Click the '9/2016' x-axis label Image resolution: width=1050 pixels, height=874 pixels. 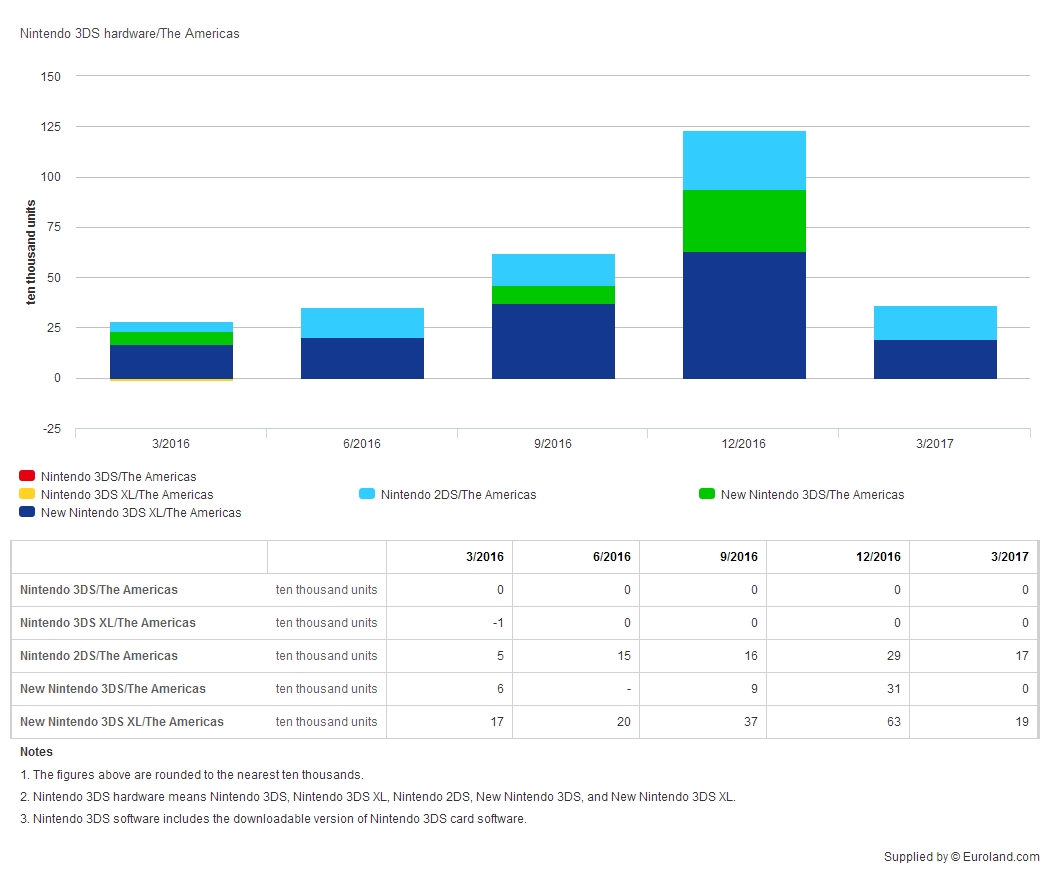[x=552, y=443]
